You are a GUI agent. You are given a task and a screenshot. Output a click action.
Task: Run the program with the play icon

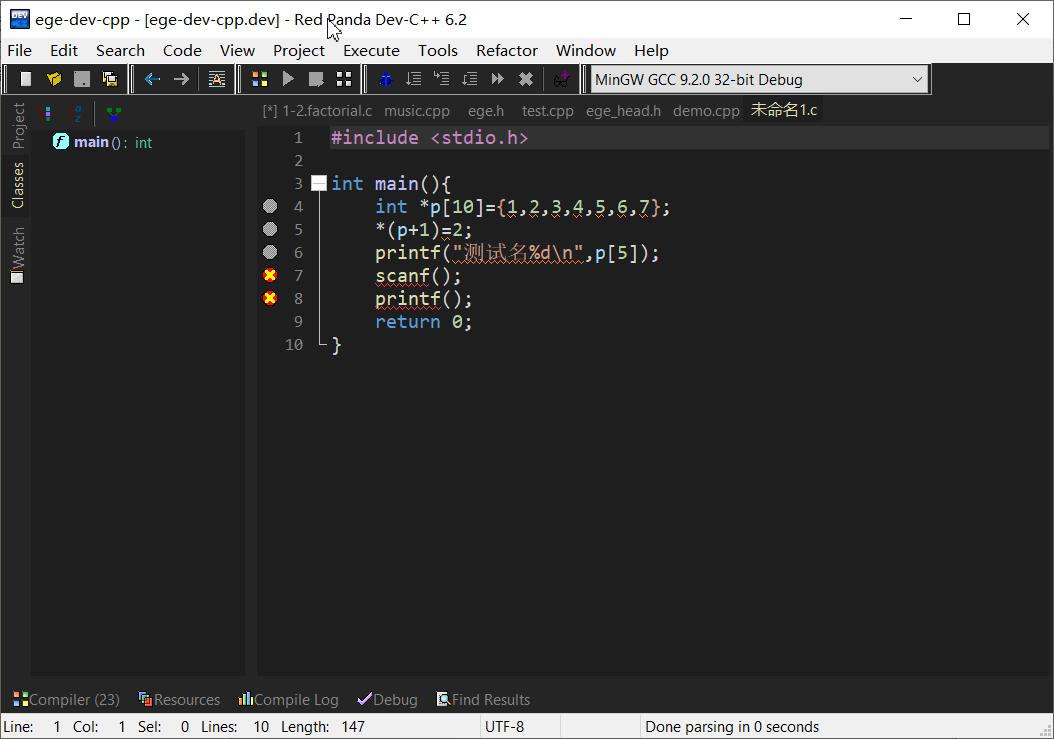(x=288, y=79)
